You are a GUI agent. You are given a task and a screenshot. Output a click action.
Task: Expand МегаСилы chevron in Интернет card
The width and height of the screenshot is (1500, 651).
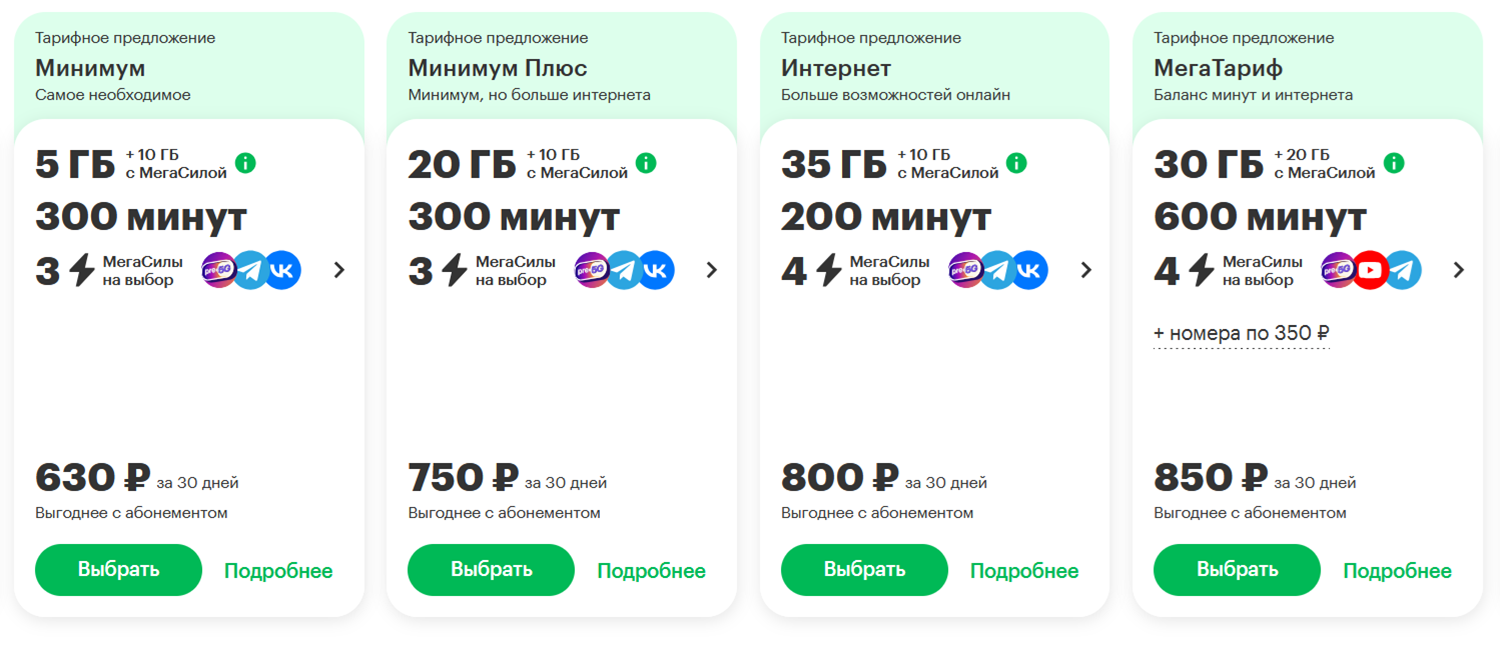[x=1086, y=270]
